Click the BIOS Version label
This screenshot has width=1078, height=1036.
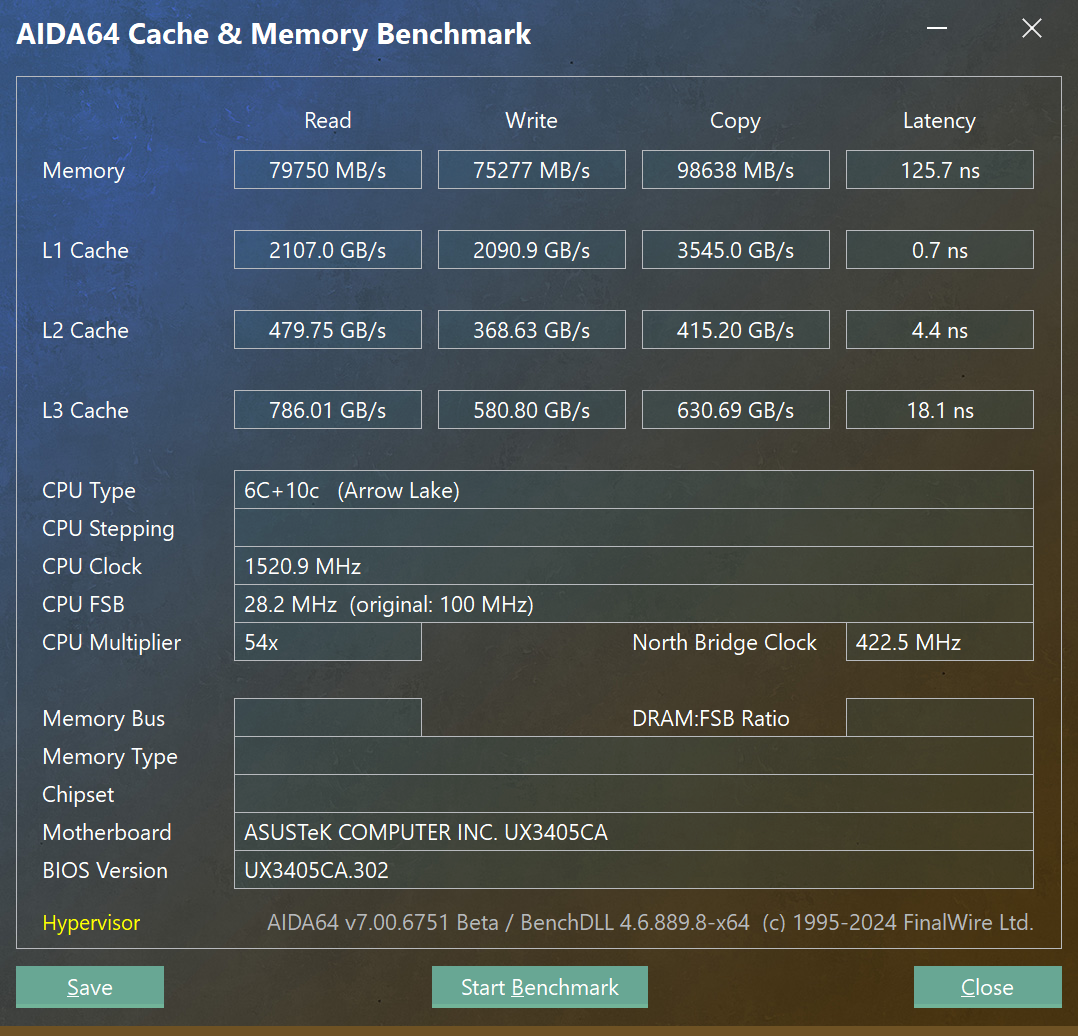pos(105,870)
